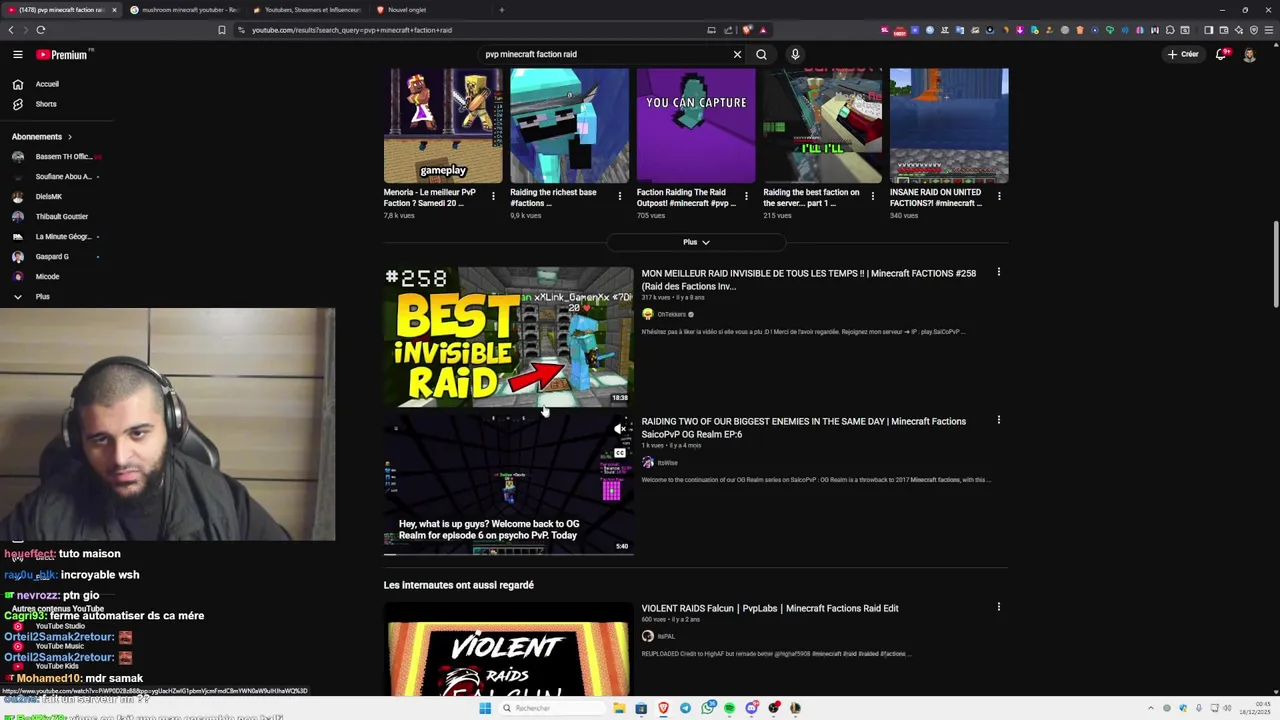Open the account avatar menu
The height and width of the screenshot is (720, 1280).
pos(1249,55)
